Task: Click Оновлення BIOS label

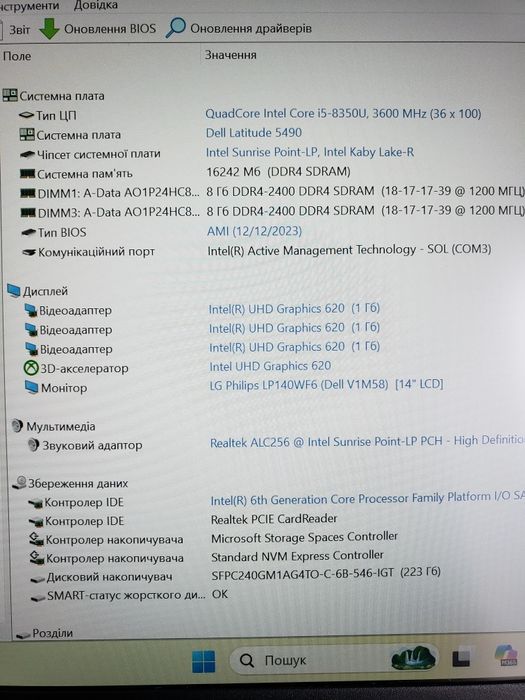Action: pyautogui.click(x=110, y=29)
